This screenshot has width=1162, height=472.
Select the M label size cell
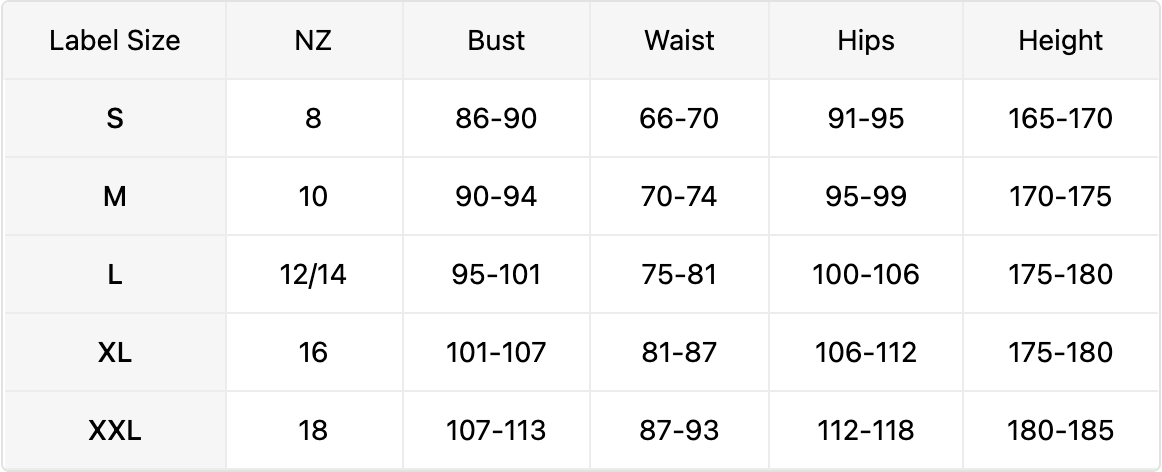(x=115, y=197)
